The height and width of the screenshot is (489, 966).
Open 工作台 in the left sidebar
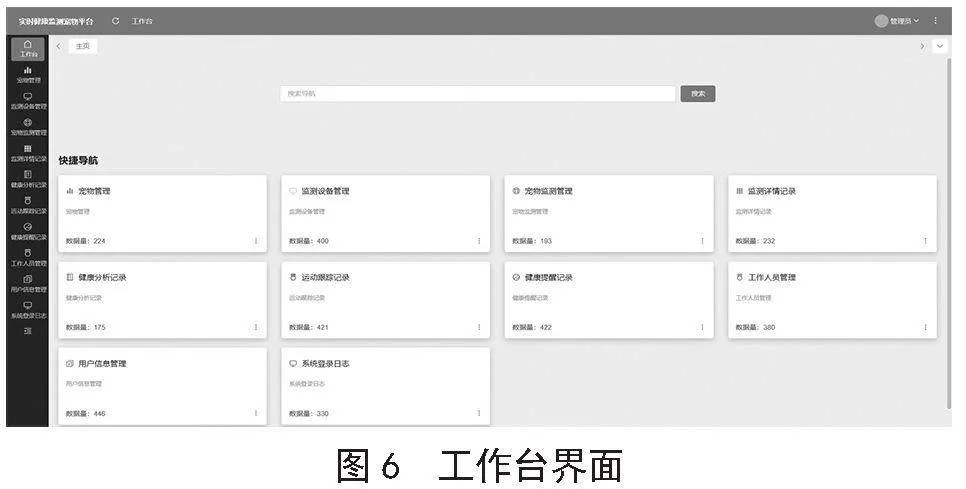click(x=28, y=49)
